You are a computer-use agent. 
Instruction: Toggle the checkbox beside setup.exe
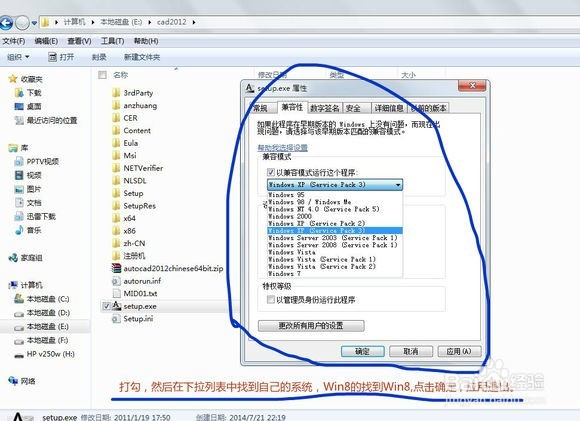pyautogui.click(x=107, y=306)
